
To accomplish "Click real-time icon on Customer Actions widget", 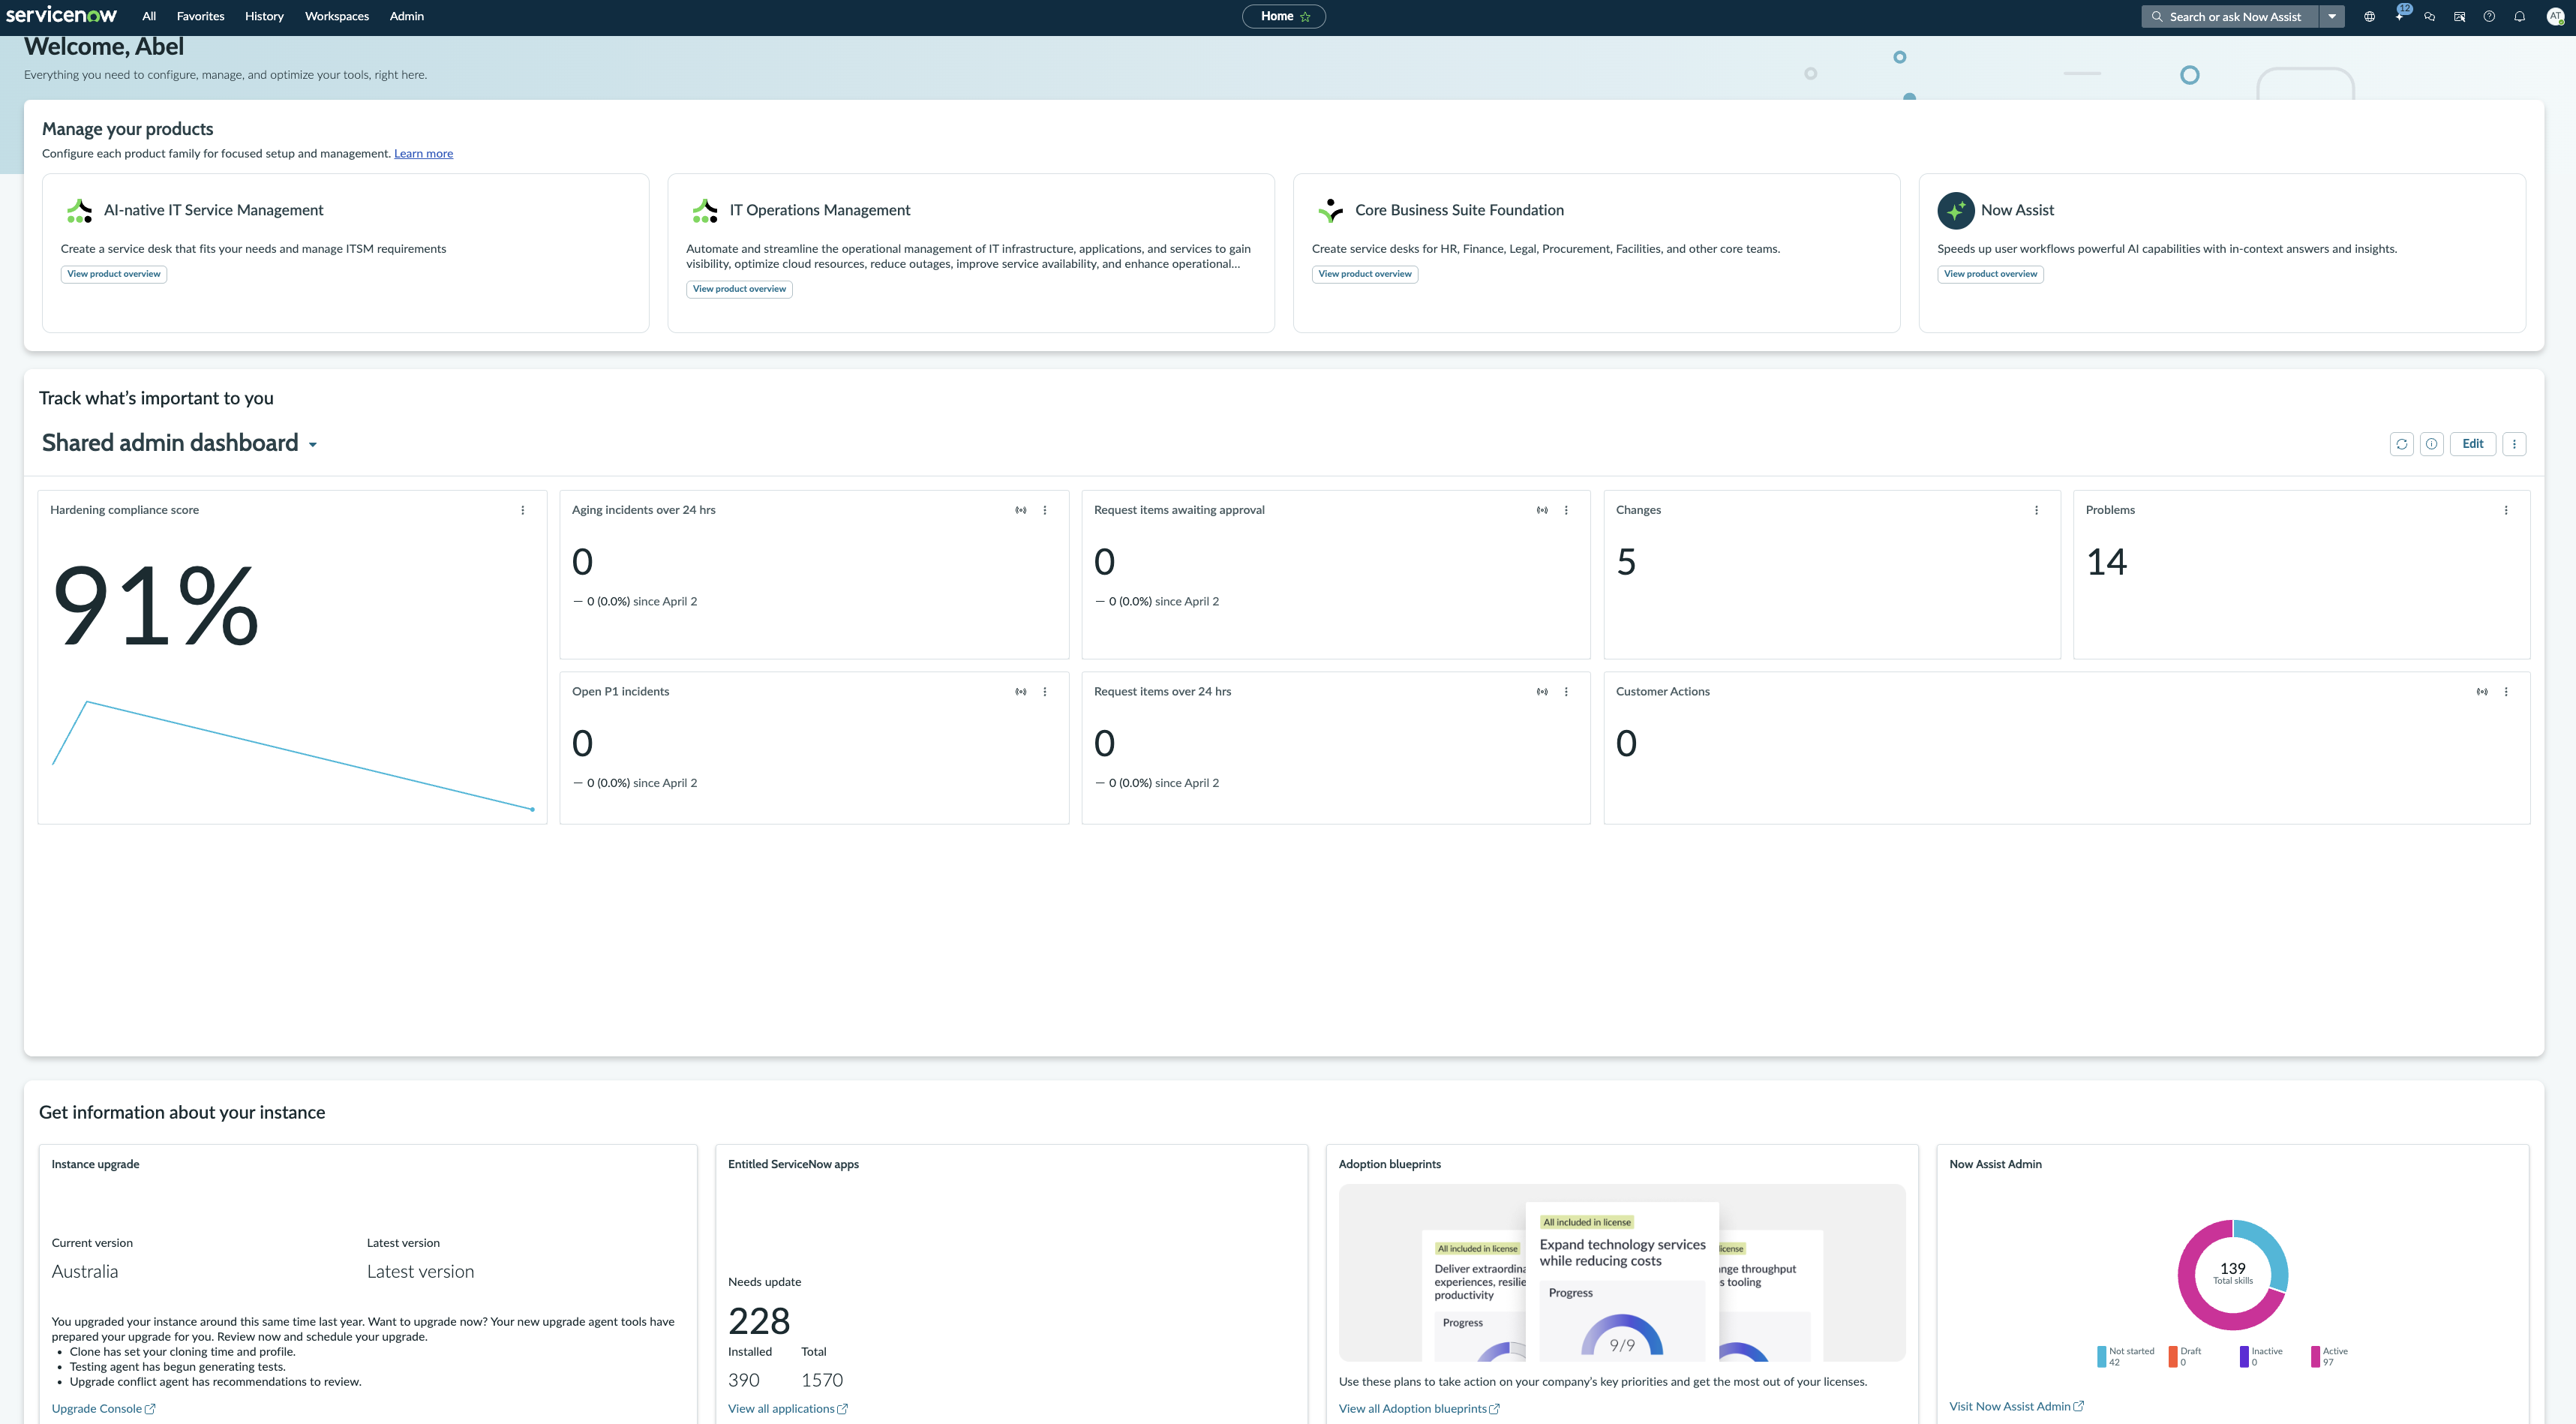I will pos(2482,692).
